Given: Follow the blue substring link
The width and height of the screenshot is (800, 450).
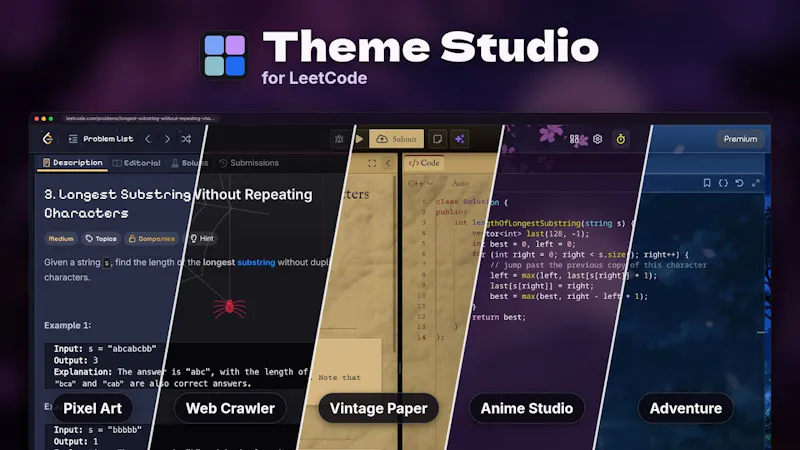Looking at the screenshot, I should click(x=256, y=262).
